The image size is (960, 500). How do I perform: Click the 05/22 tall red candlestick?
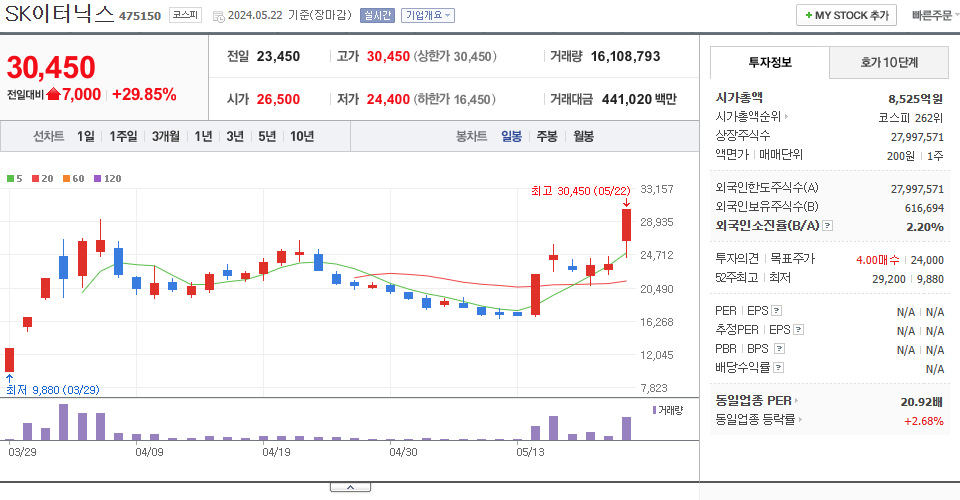(x=626, y=225)
